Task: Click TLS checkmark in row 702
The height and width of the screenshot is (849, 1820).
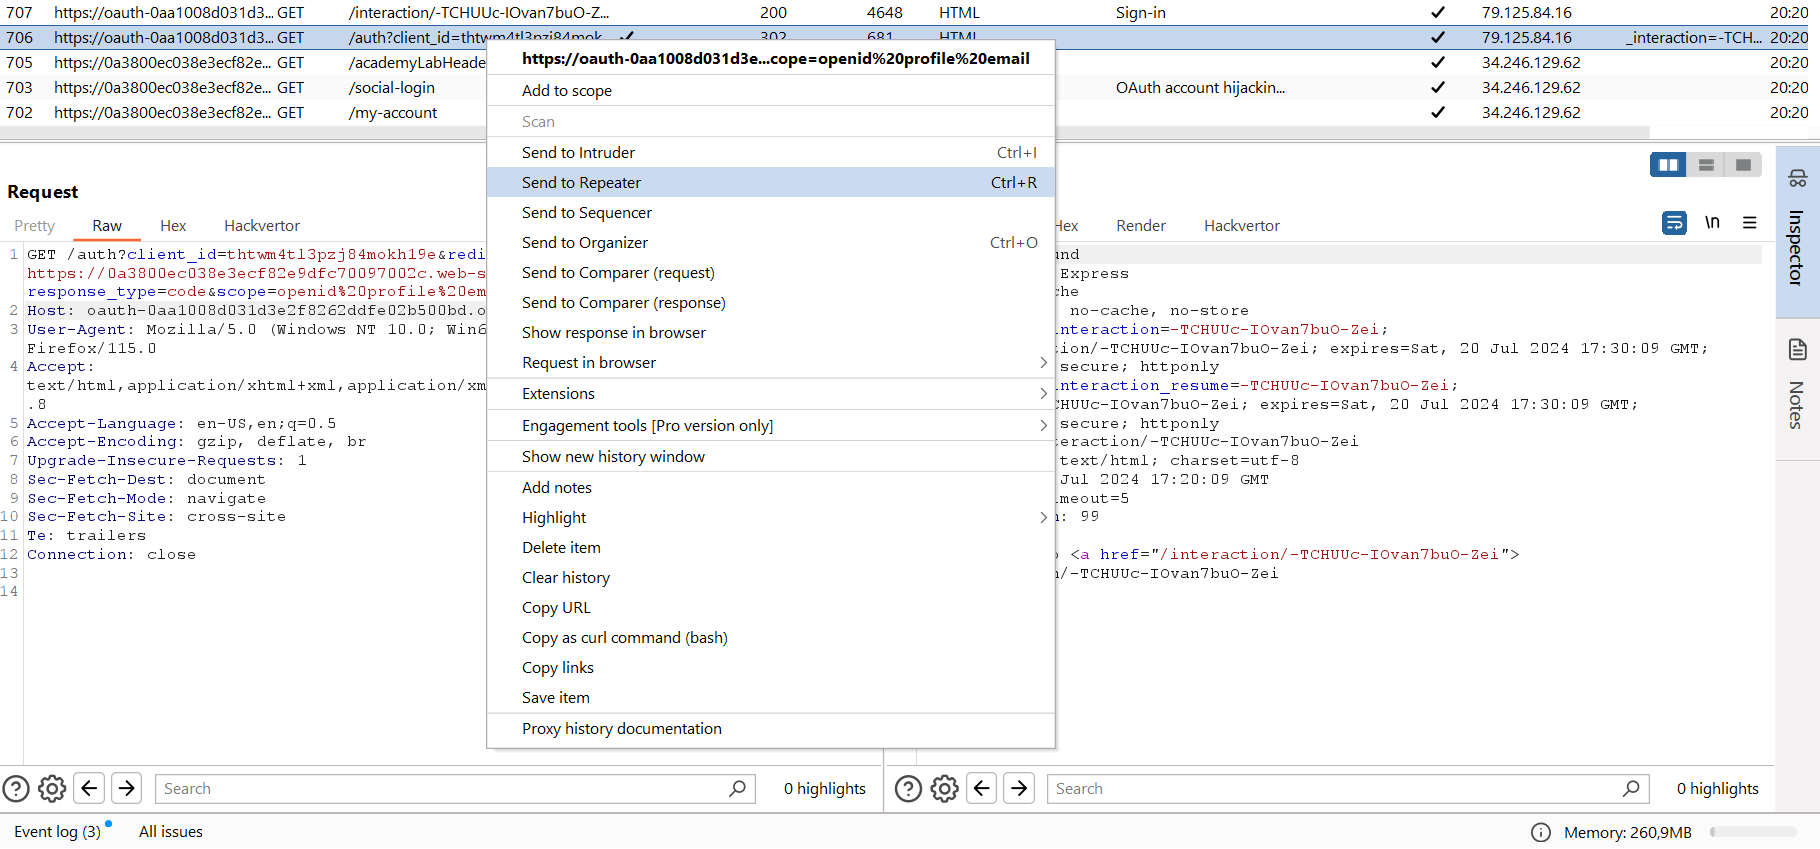Action: (1437, 113)
